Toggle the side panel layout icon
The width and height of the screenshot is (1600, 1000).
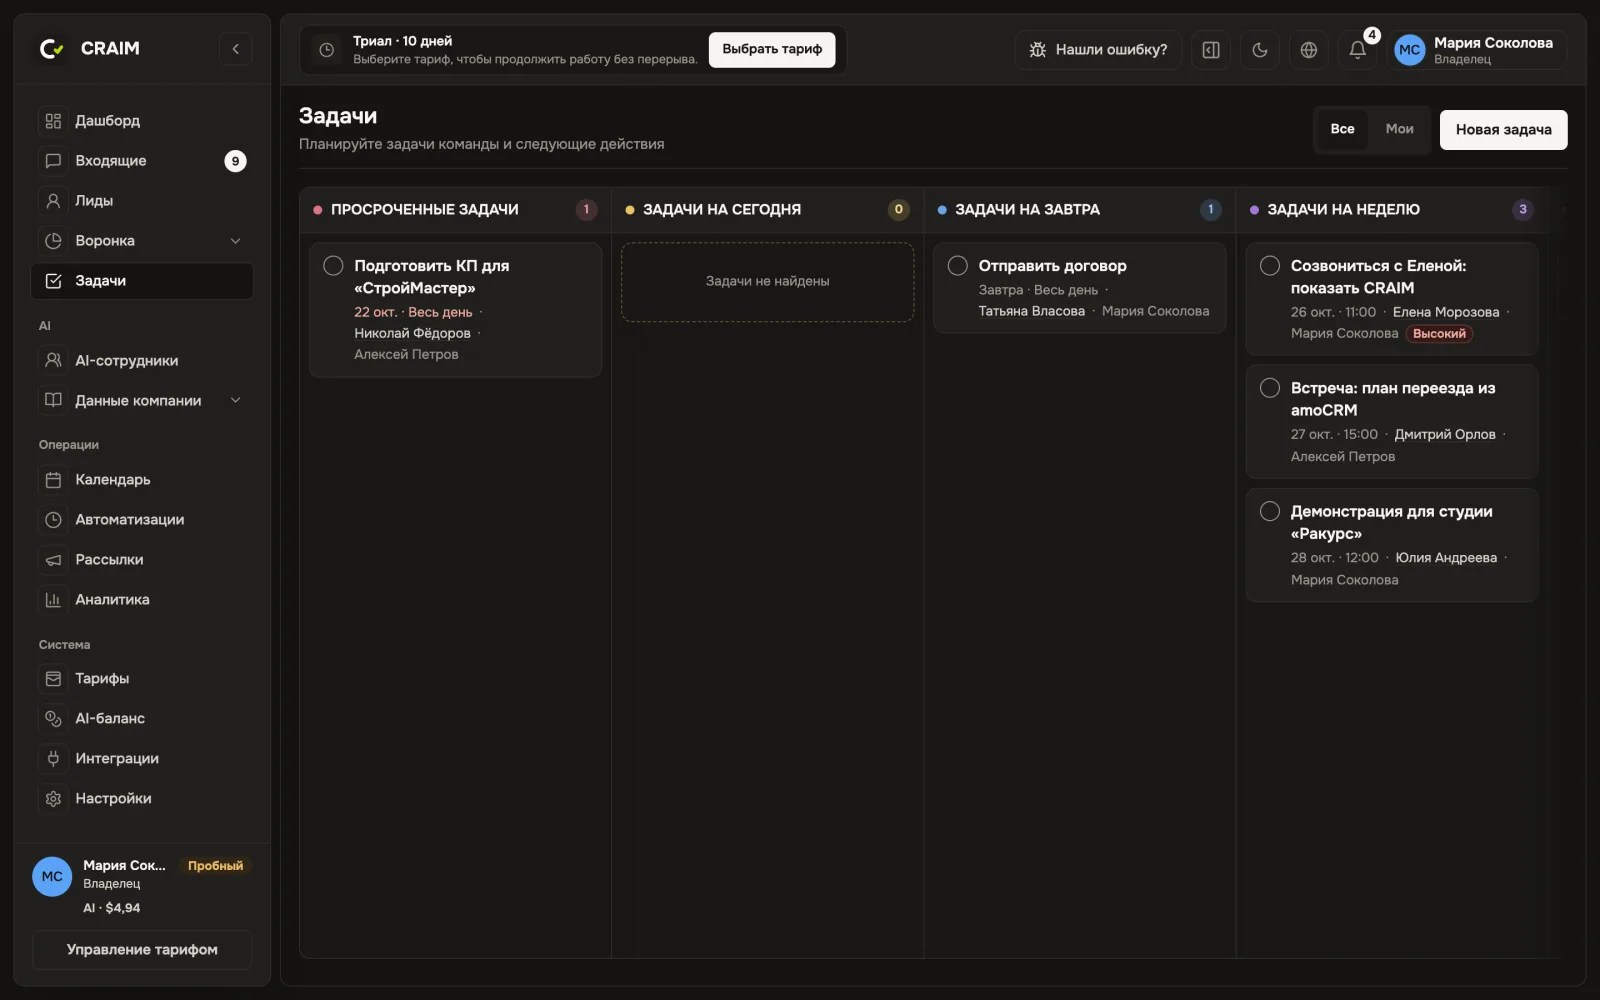1211,50
